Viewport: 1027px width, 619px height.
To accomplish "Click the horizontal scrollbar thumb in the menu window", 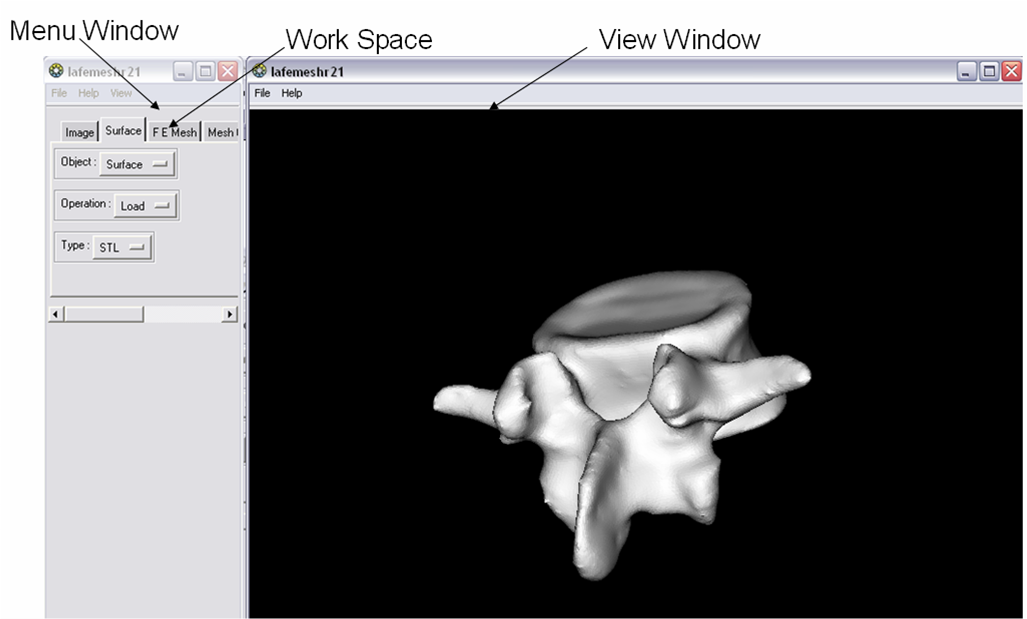I will (103, 314).
